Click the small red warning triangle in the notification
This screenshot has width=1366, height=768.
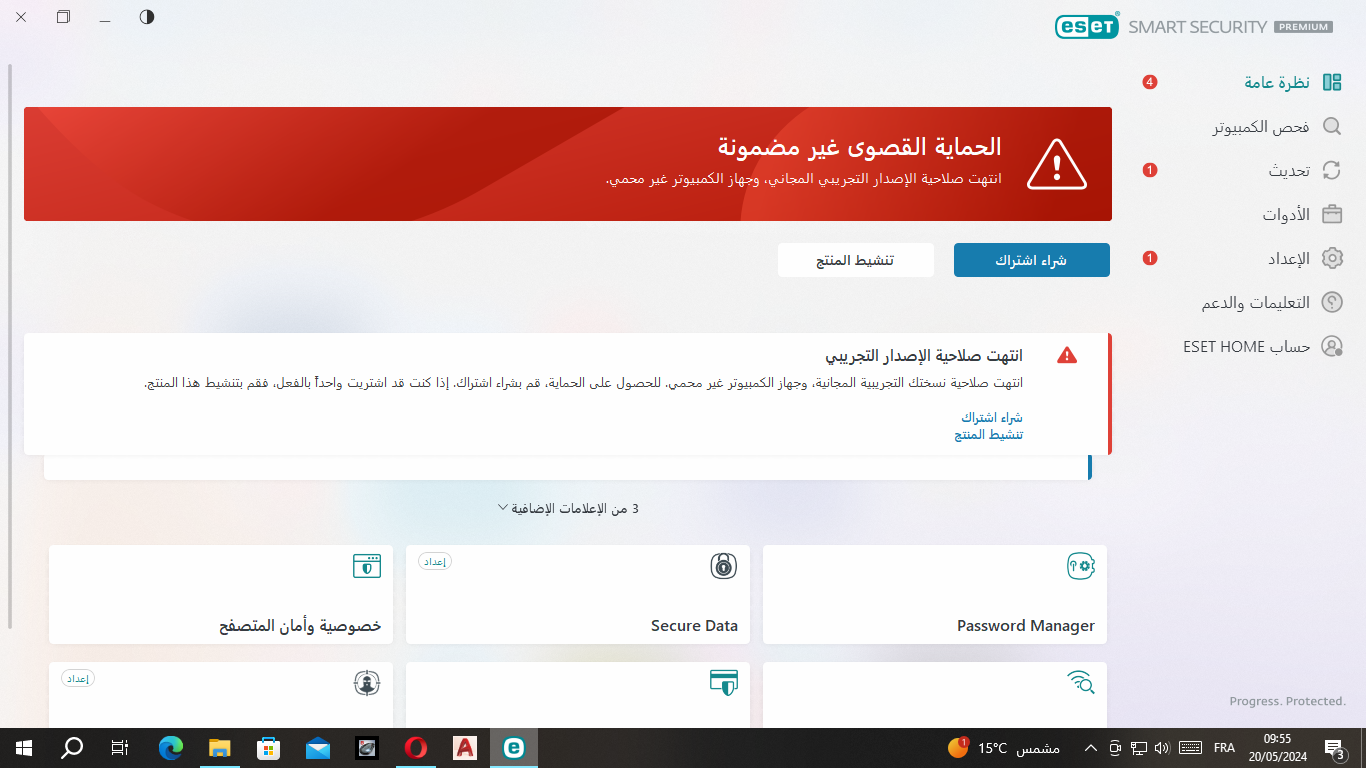coord(1067,355)
